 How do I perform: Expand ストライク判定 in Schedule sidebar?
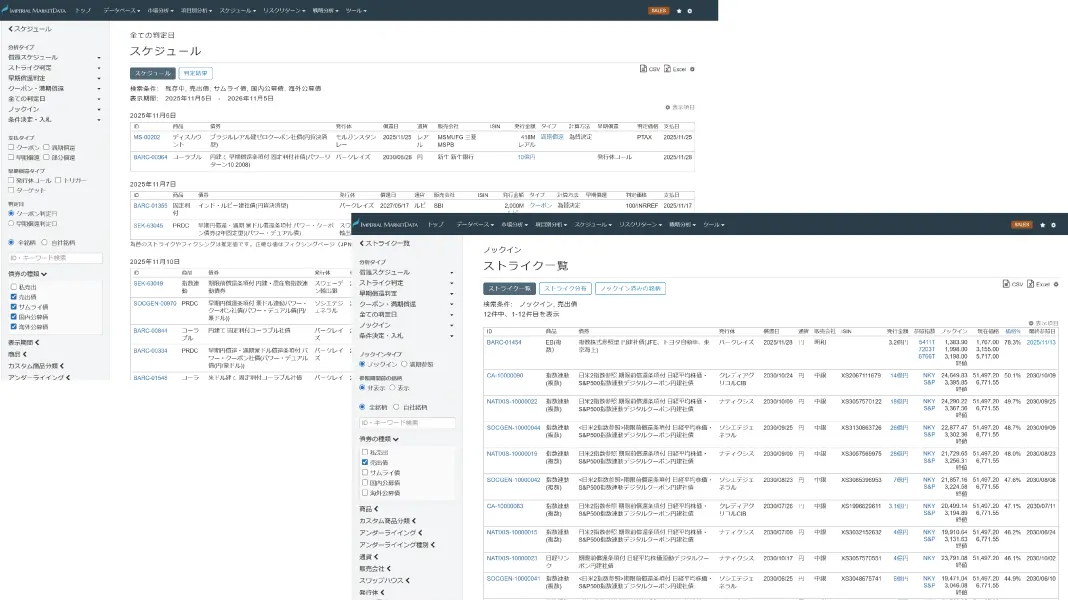click(x=54, y=67)
